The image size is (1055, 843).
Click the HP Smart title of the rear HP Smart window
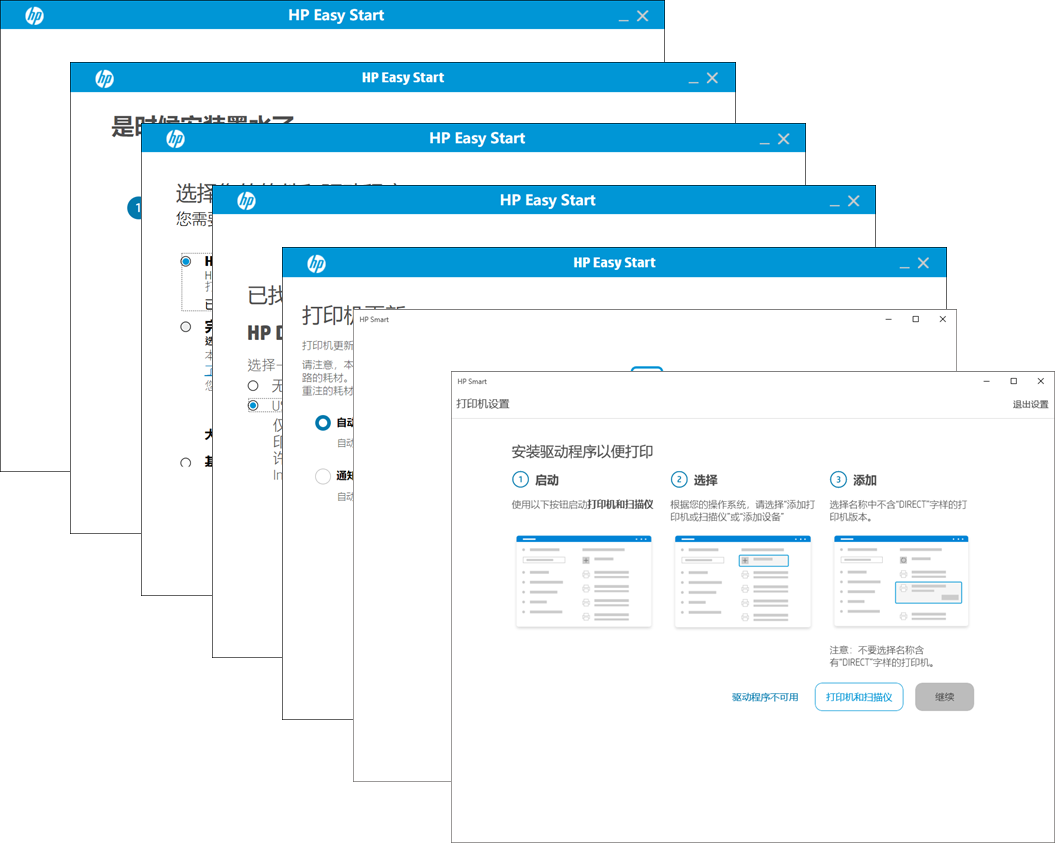click(x=374, y=320)
